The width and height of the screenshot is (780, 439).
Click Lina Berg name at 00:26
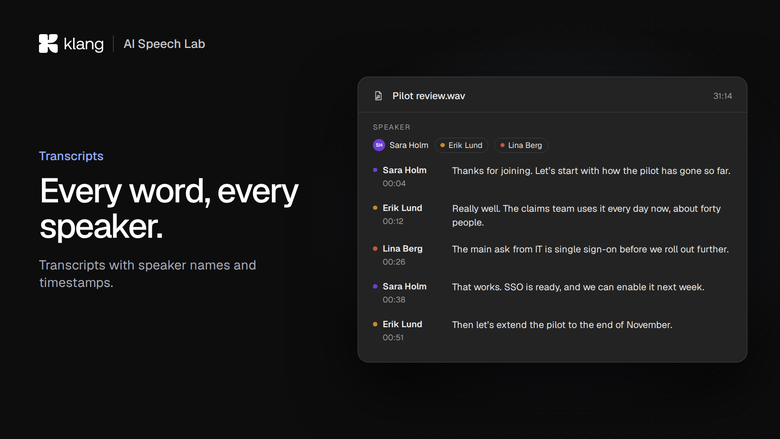click(x=402, y=249)
